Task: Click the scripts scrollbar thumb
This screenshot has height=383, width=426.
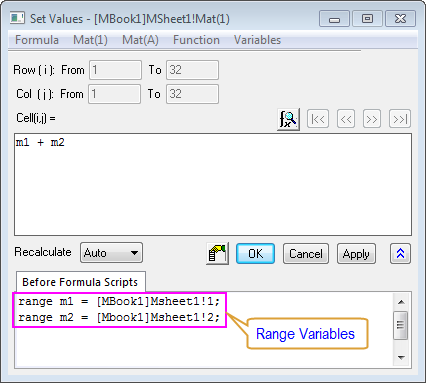Action: click(401, 326)
